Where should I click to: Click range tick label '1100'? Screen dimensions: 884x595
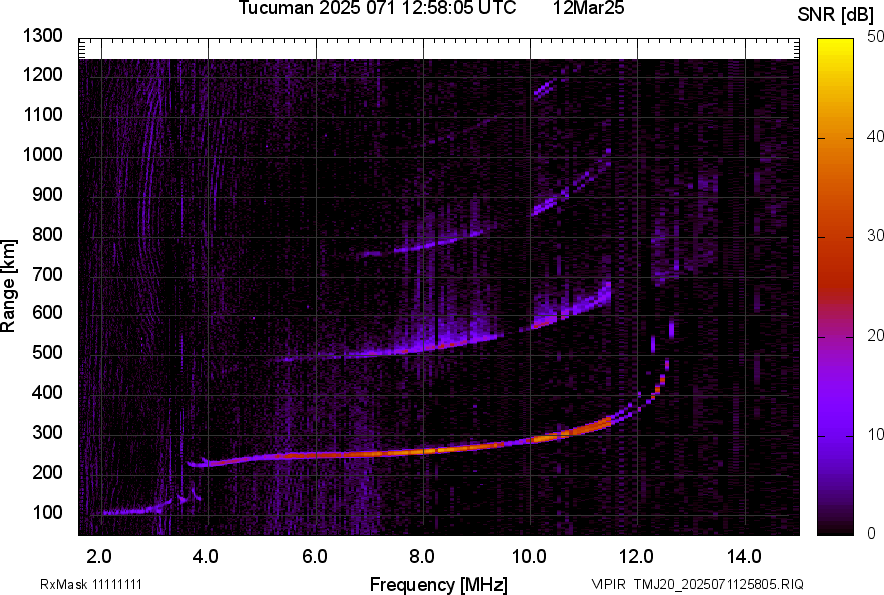pos(43,115)
